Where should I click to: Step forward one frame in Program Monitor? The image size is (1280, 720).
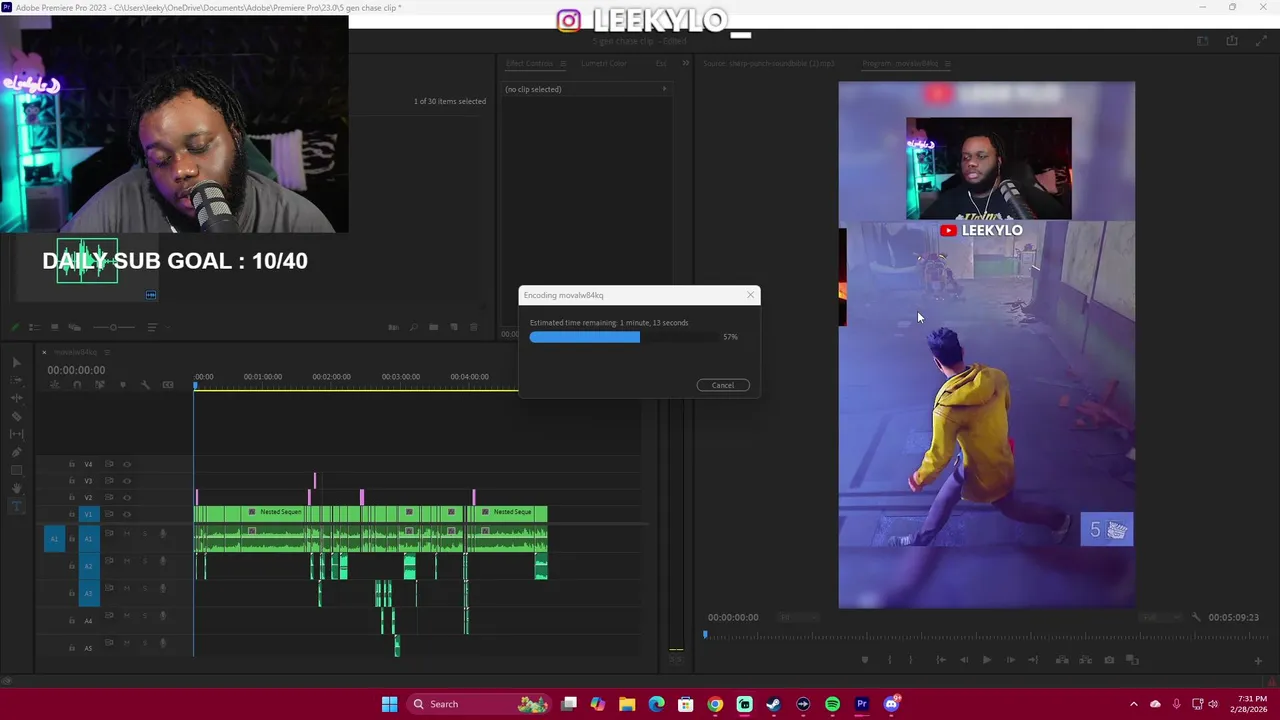click(x=1011, y=660)
